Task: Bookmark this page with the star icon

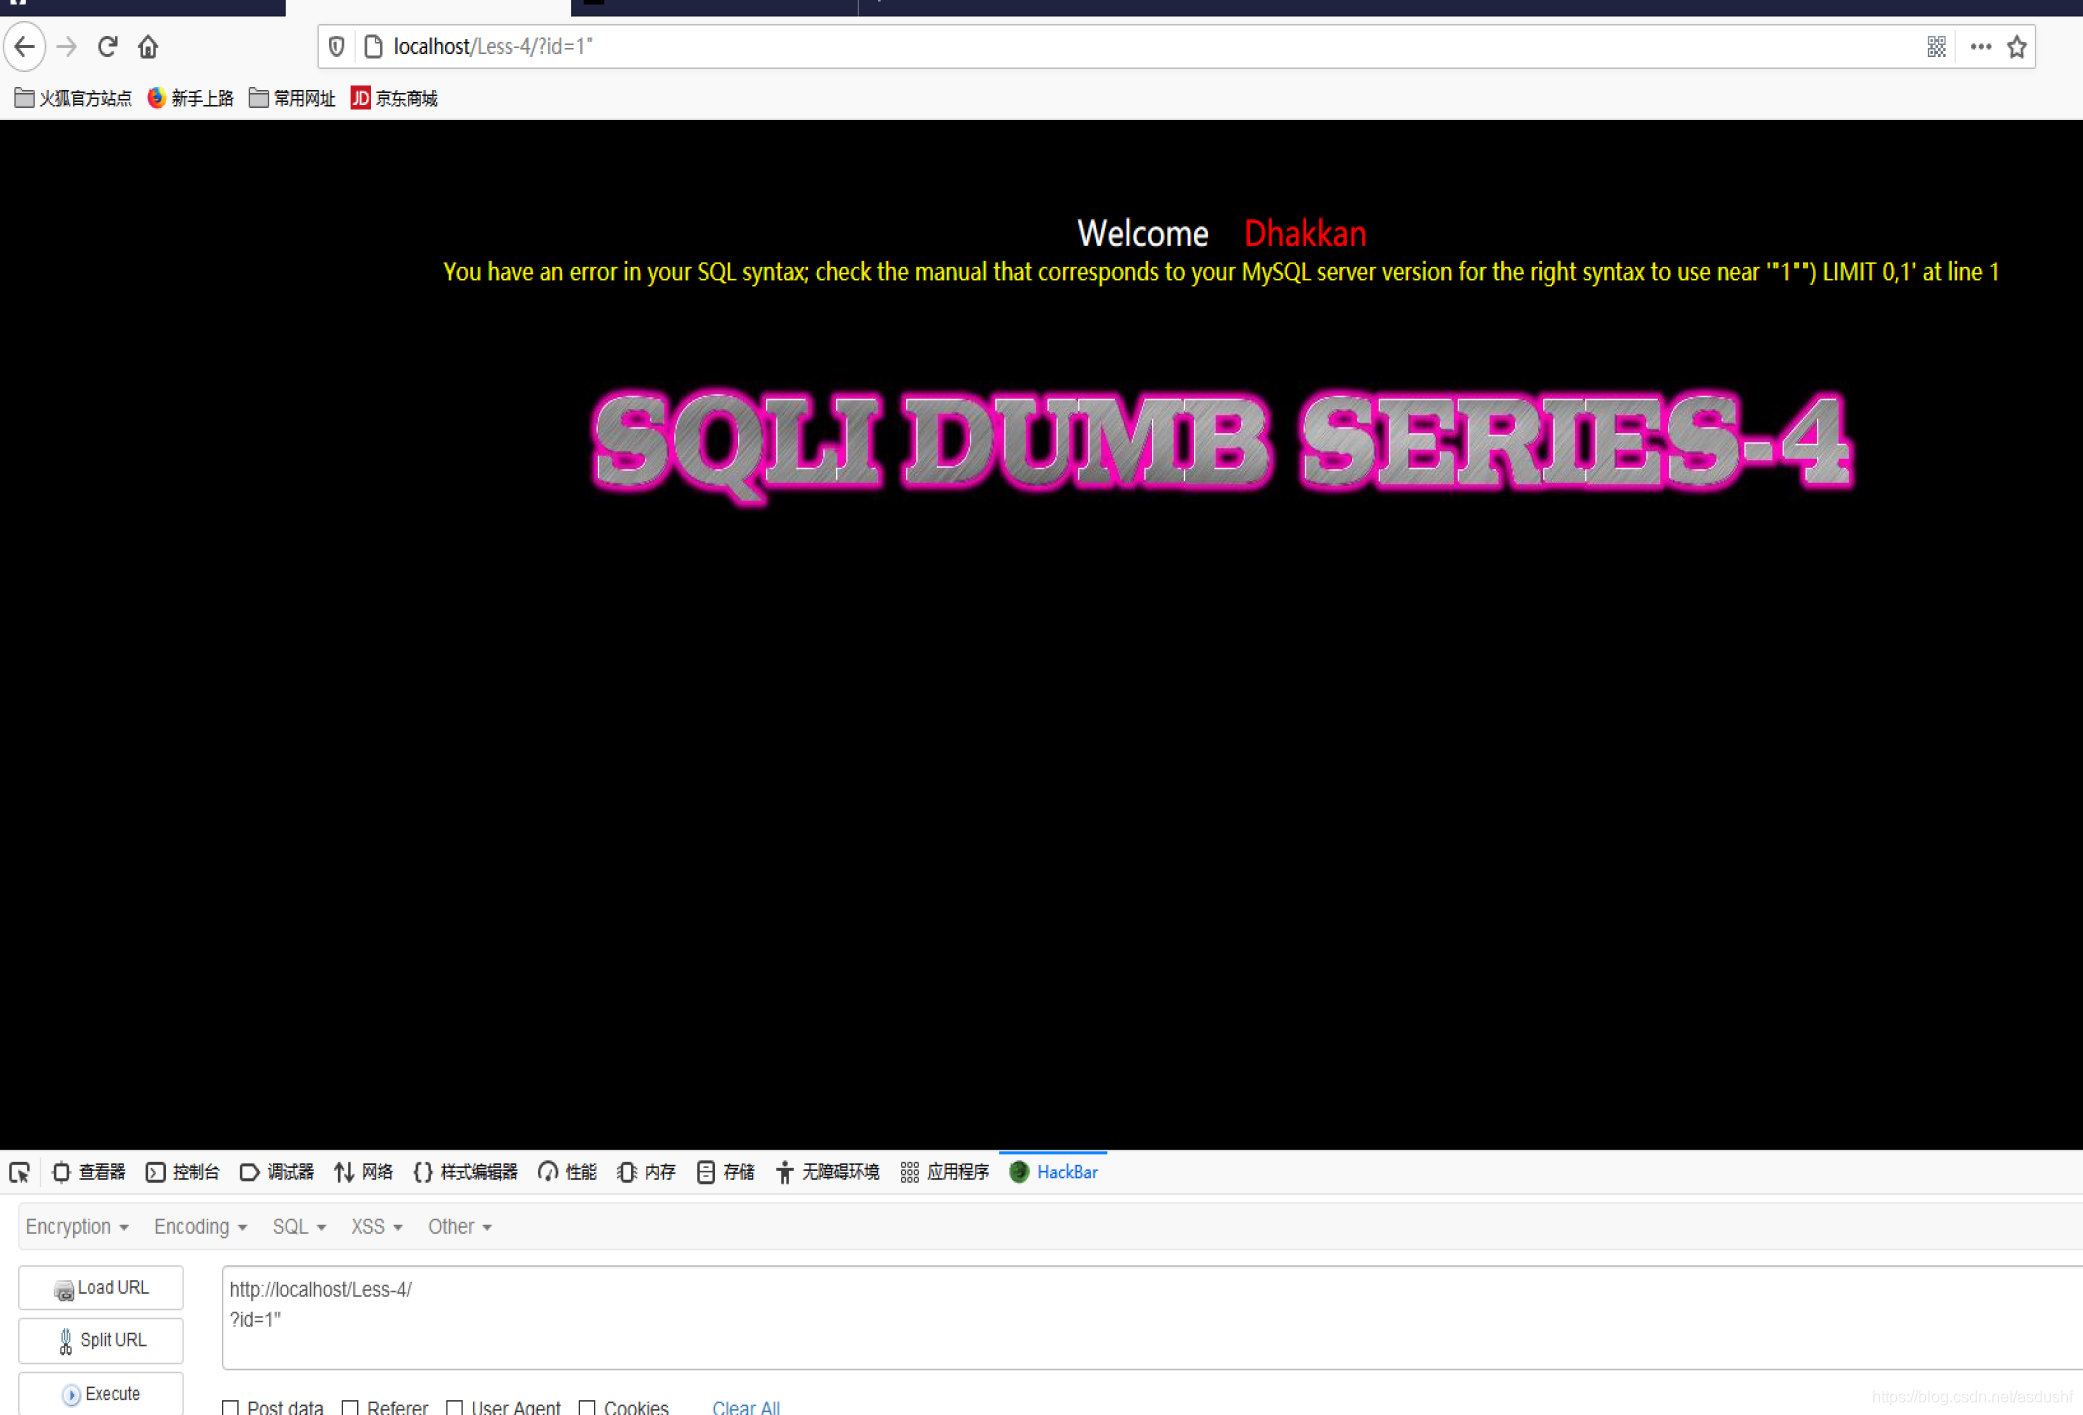Action: click(x=2016, y=47)
